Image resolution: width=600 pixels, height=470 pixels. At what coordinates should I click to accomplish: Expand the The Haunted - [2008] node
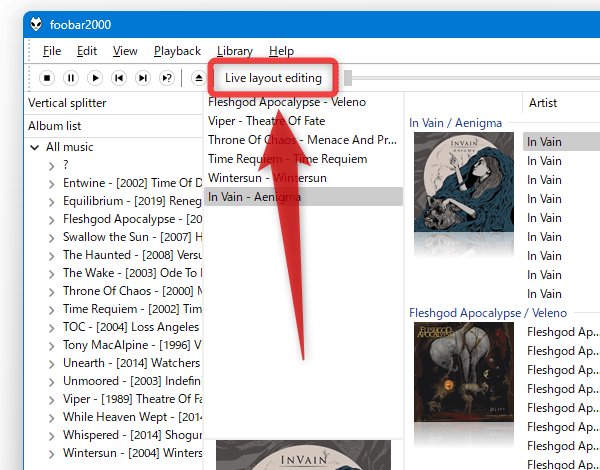[51, 256]
